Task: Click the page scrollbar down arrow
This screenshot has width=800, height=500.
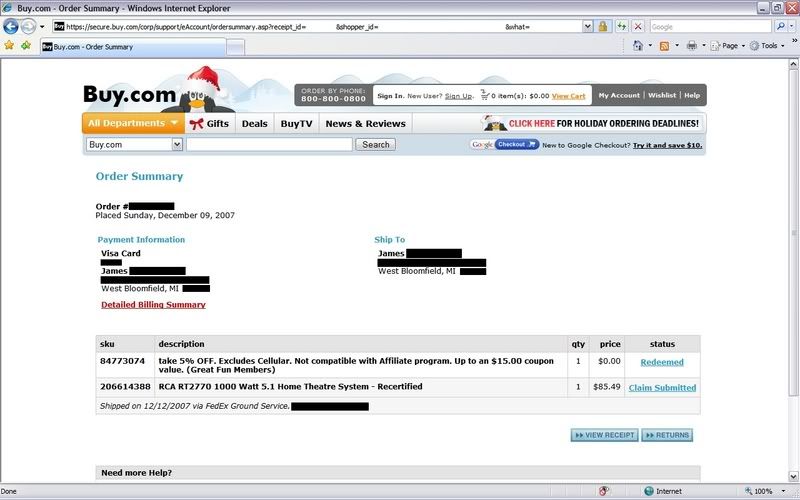Action: pos(793,476)
